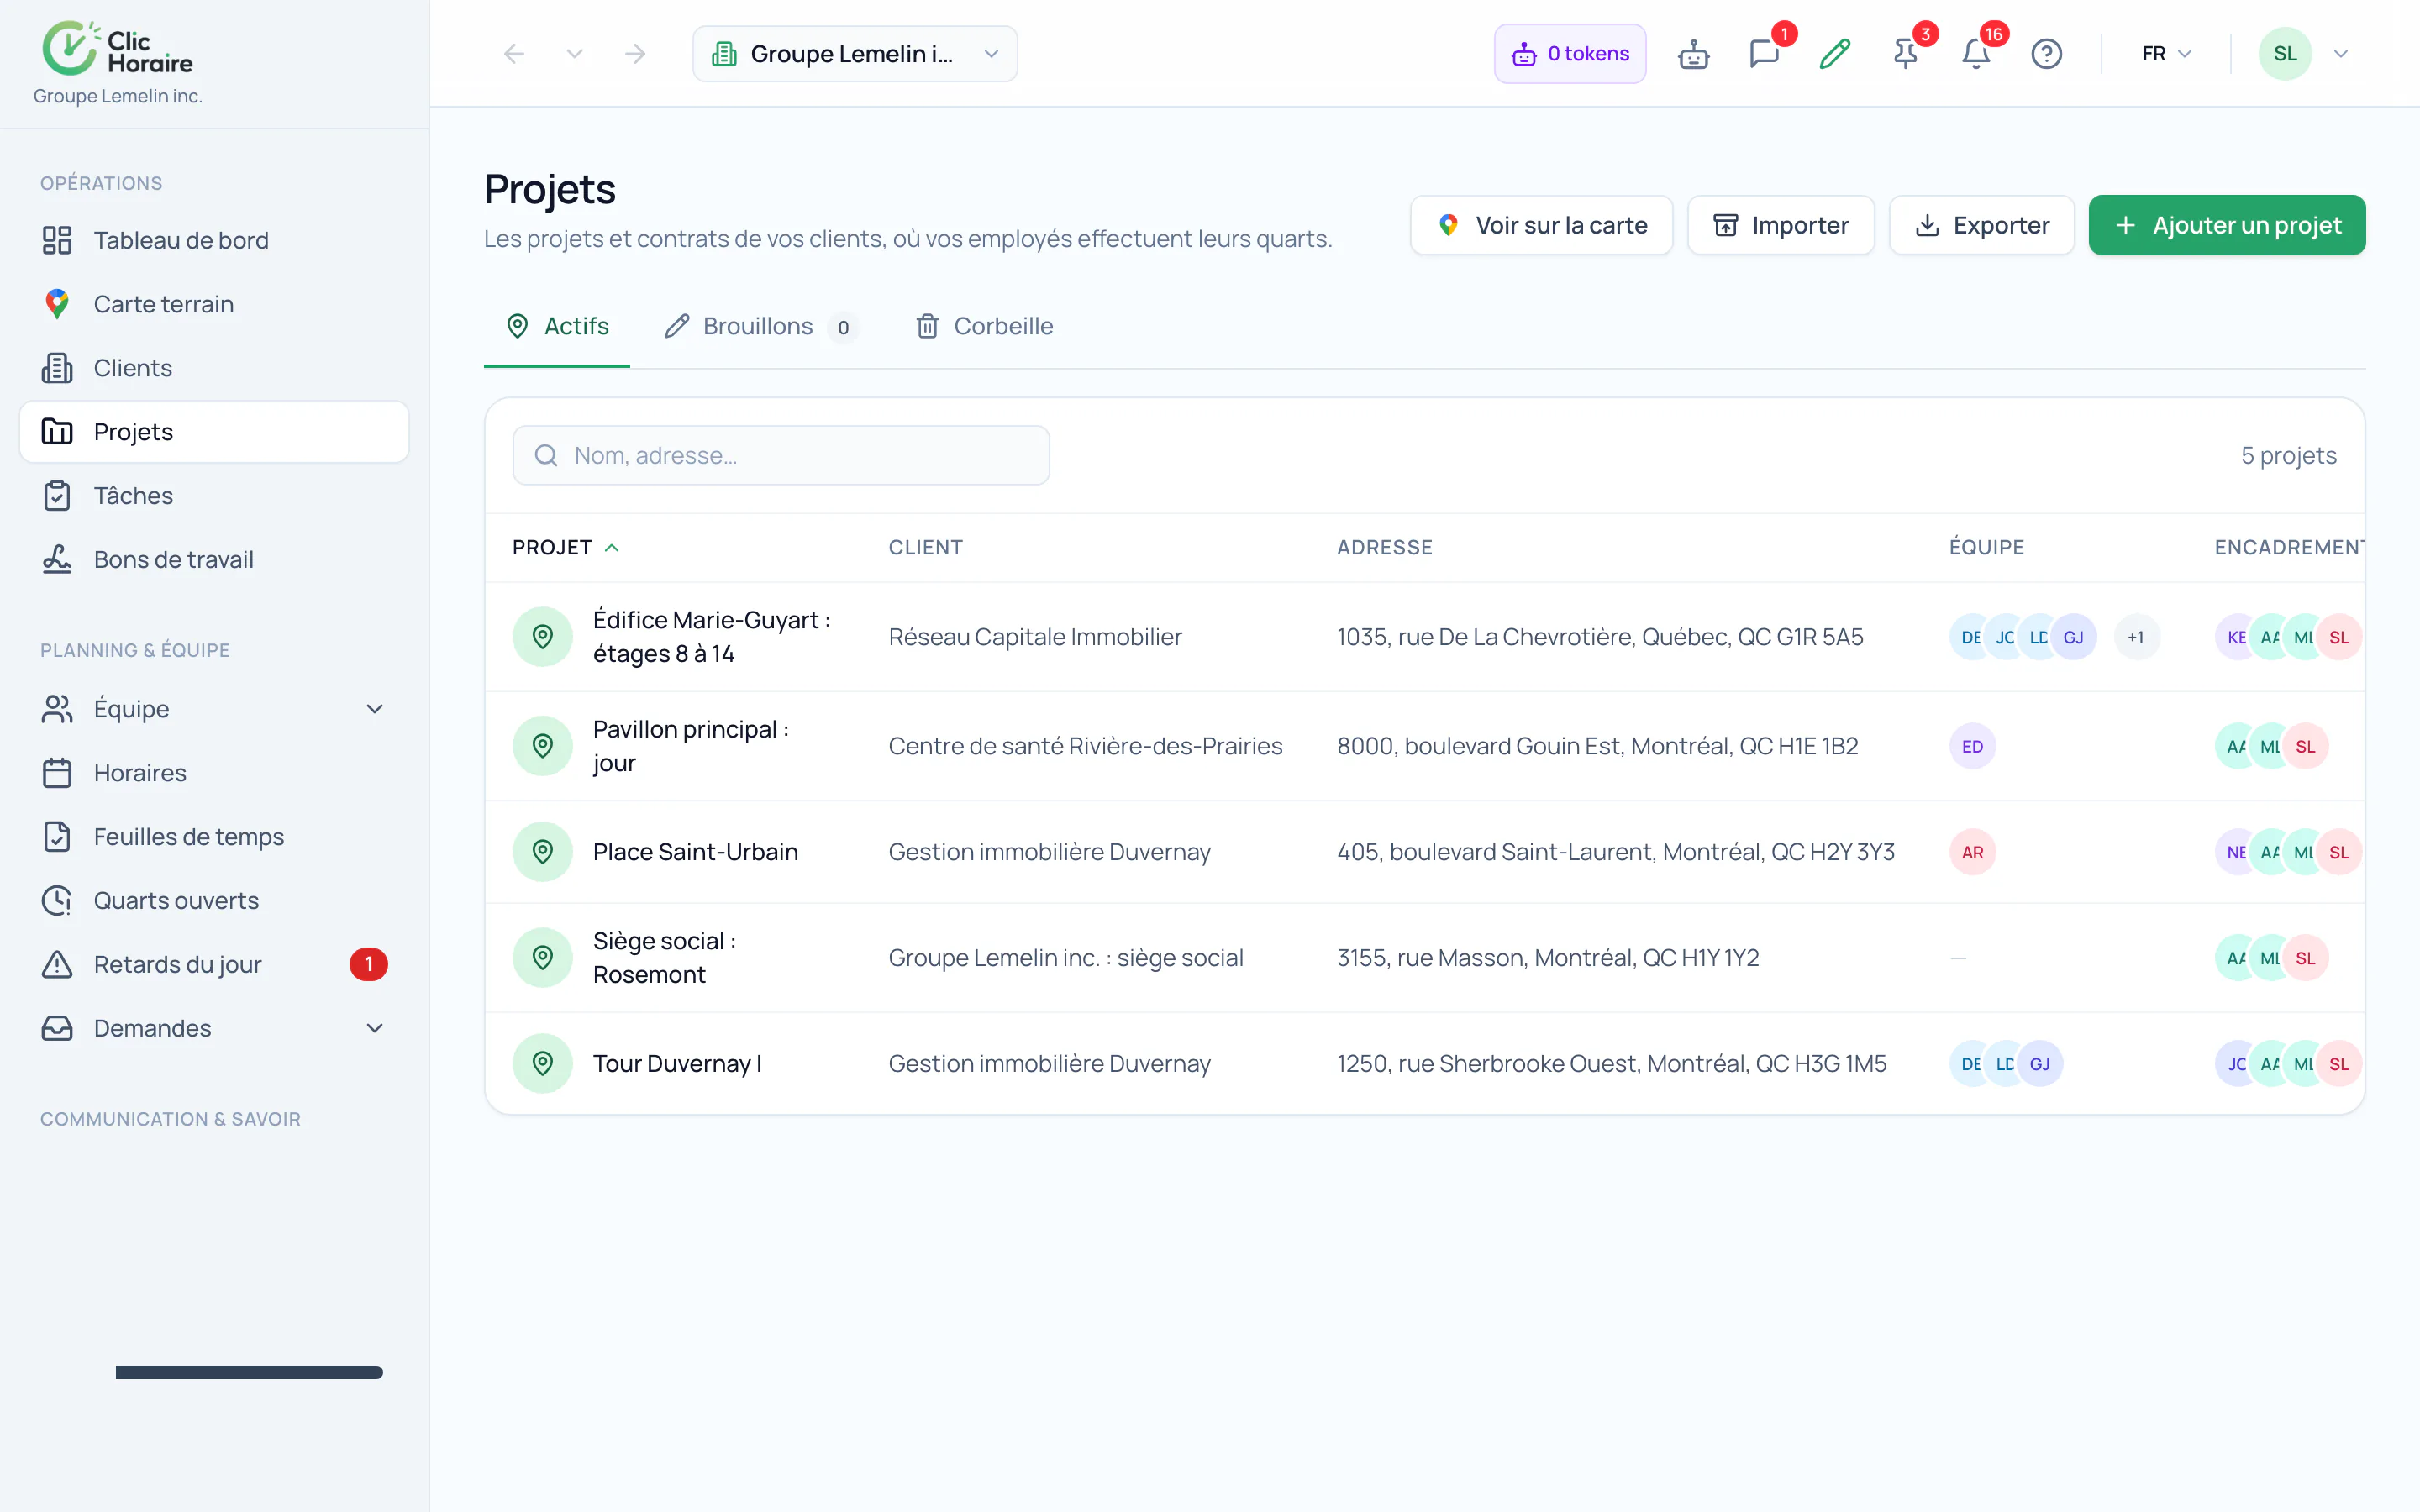
Task: Switch to the Actifs tab
Action: [x=557, y=326]
